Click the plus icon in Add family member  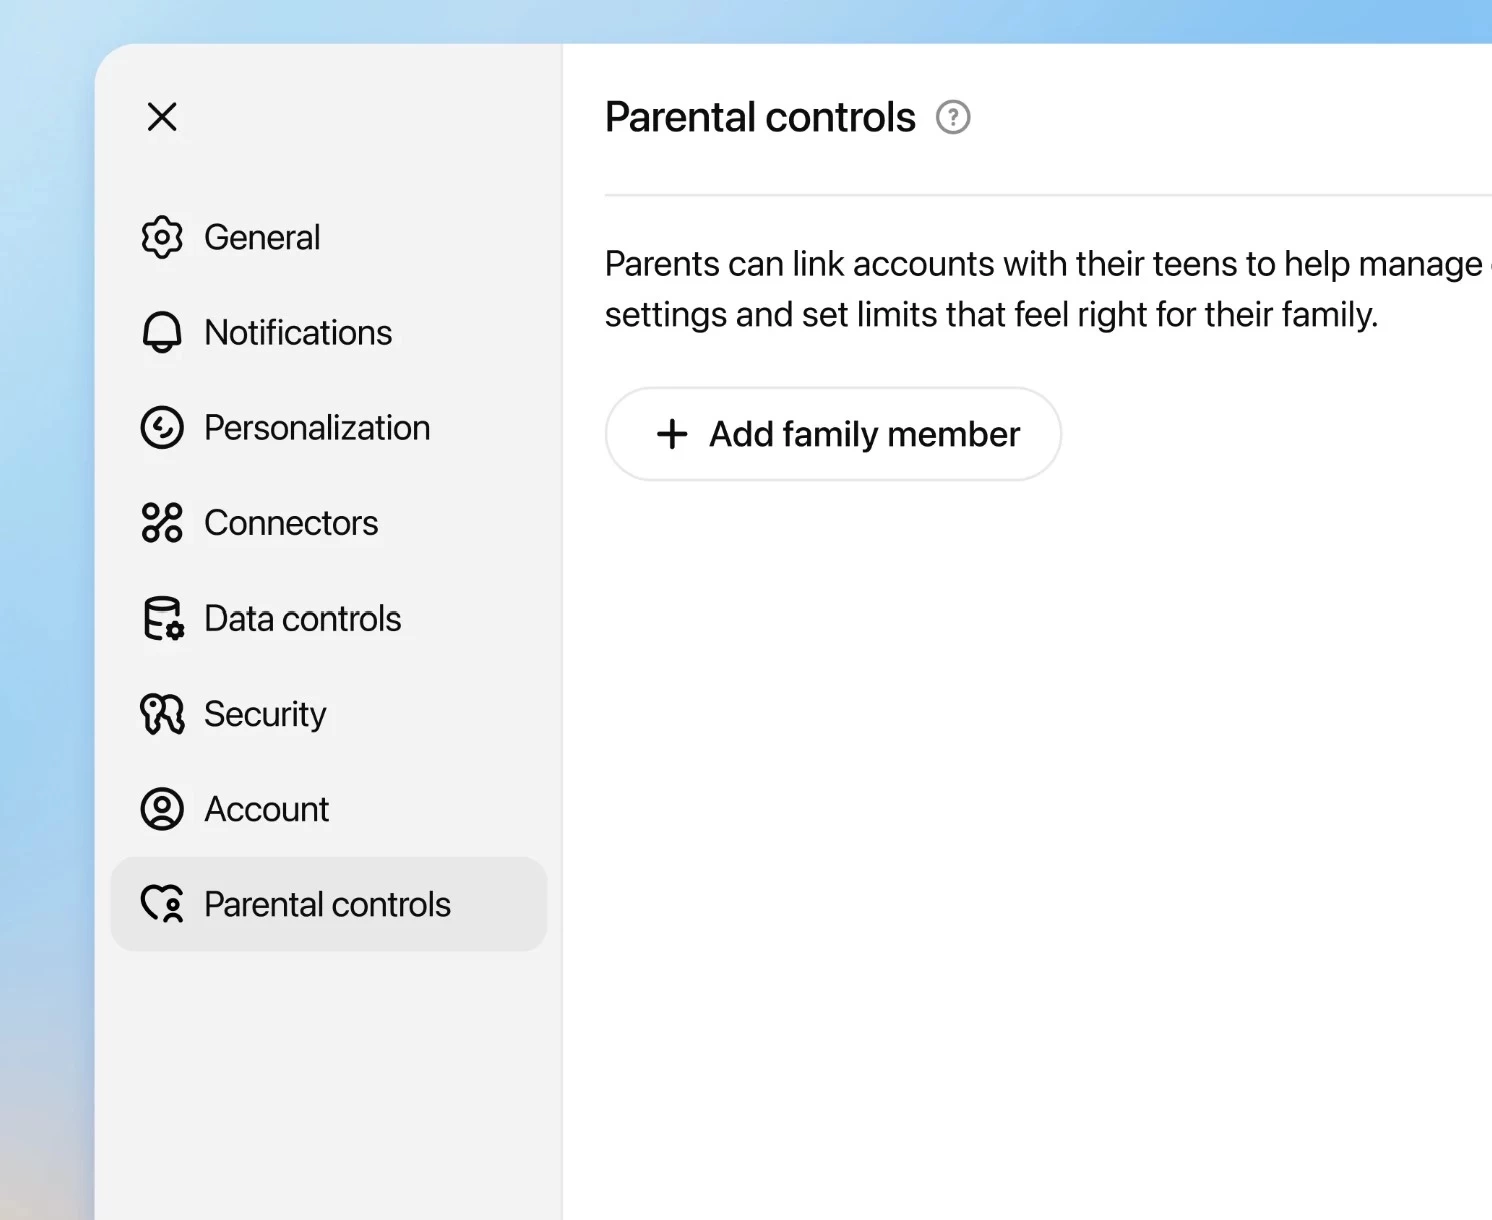pos(672,434)
